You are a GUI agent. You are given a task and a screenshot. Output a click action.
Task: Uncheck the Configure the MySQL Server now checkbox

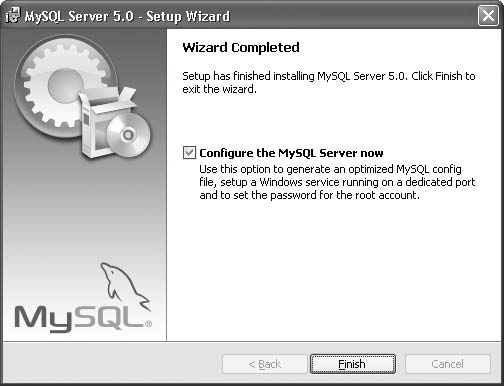[189, 153]
